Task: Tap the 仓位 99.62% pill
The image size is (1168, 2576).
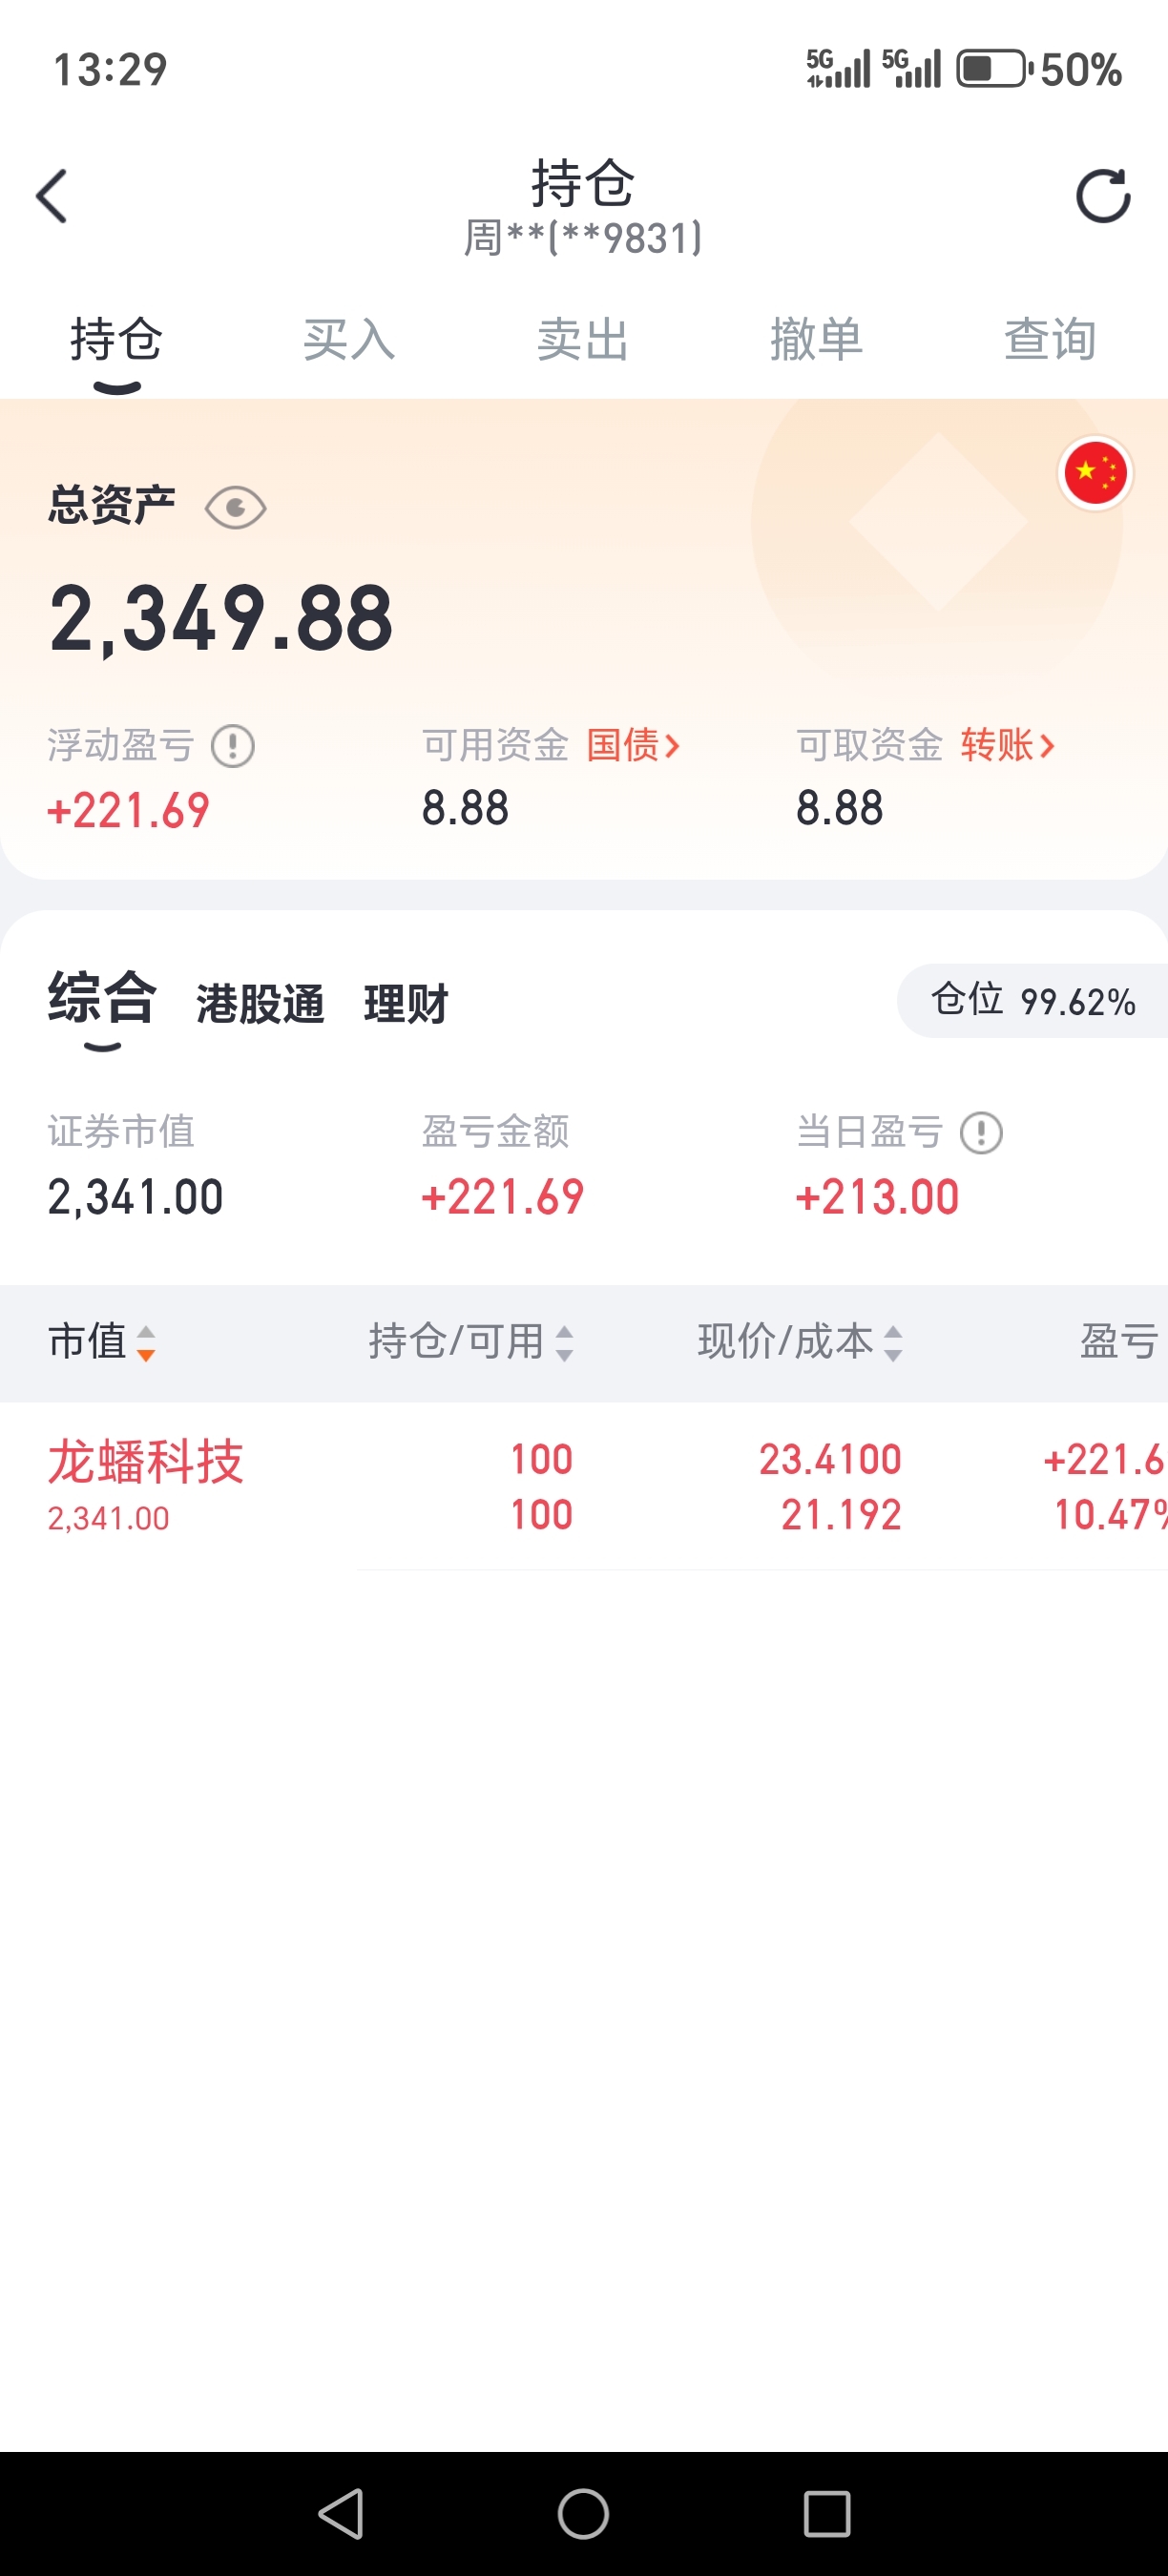Action: tap(1032, 1000)
